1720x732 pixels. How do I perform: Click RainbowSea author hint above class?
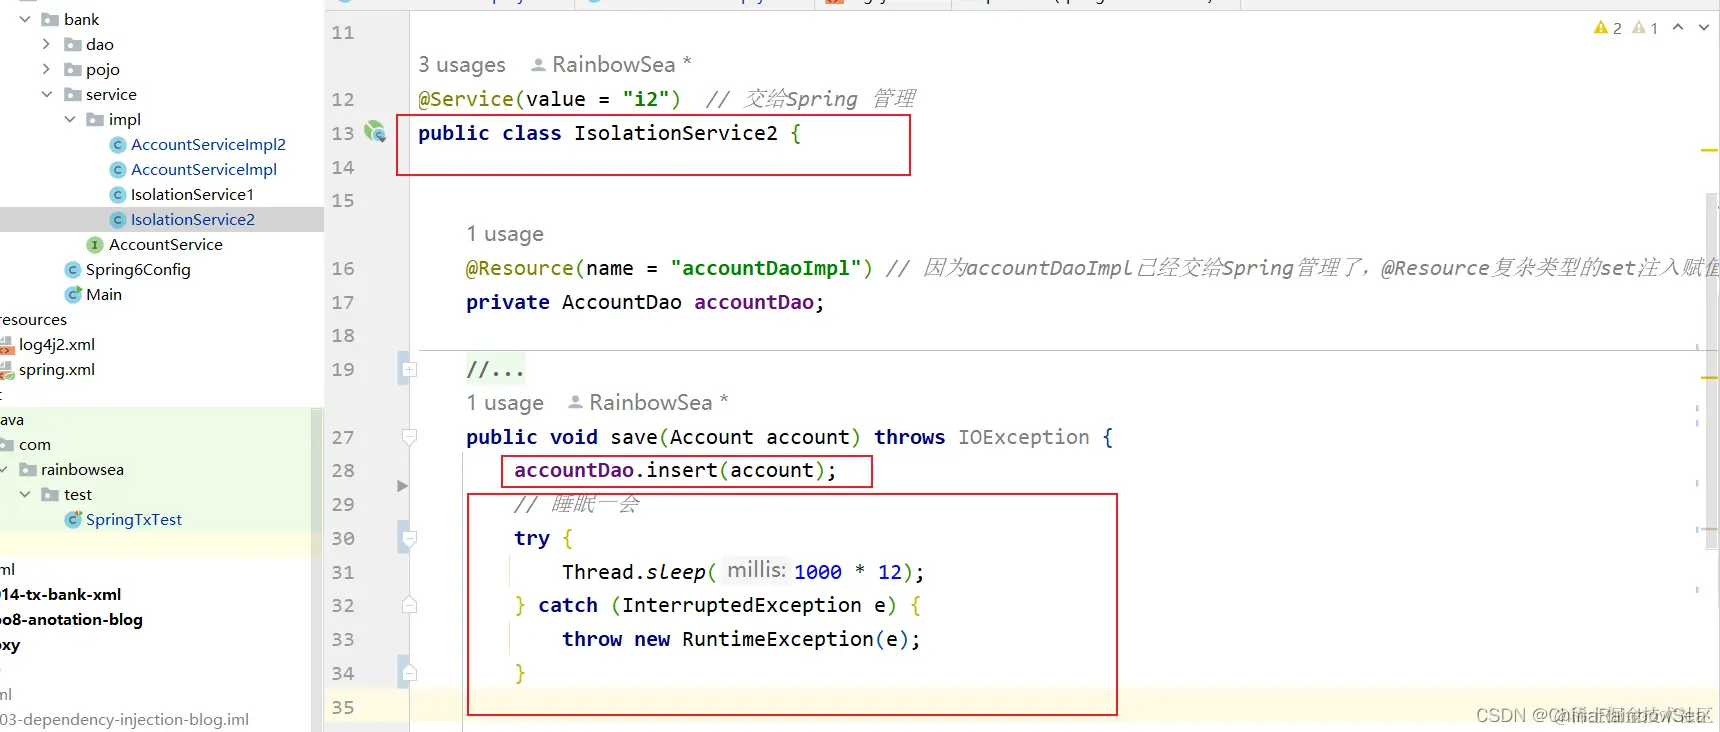tap(612, 65)
